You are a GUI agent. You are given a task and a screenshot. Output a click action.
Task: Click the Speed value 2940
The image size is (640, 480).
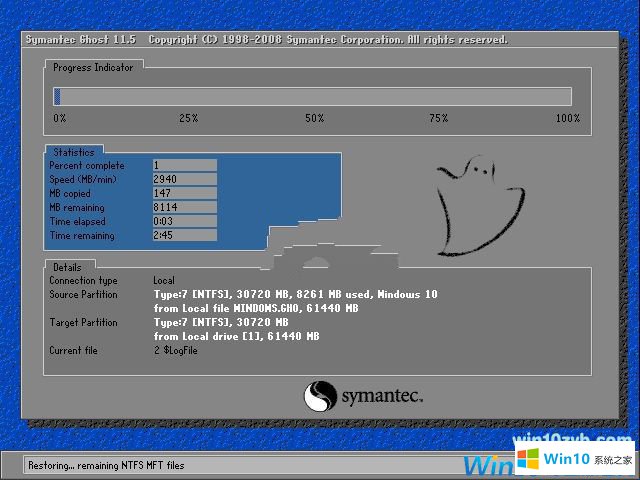[185, 179]
